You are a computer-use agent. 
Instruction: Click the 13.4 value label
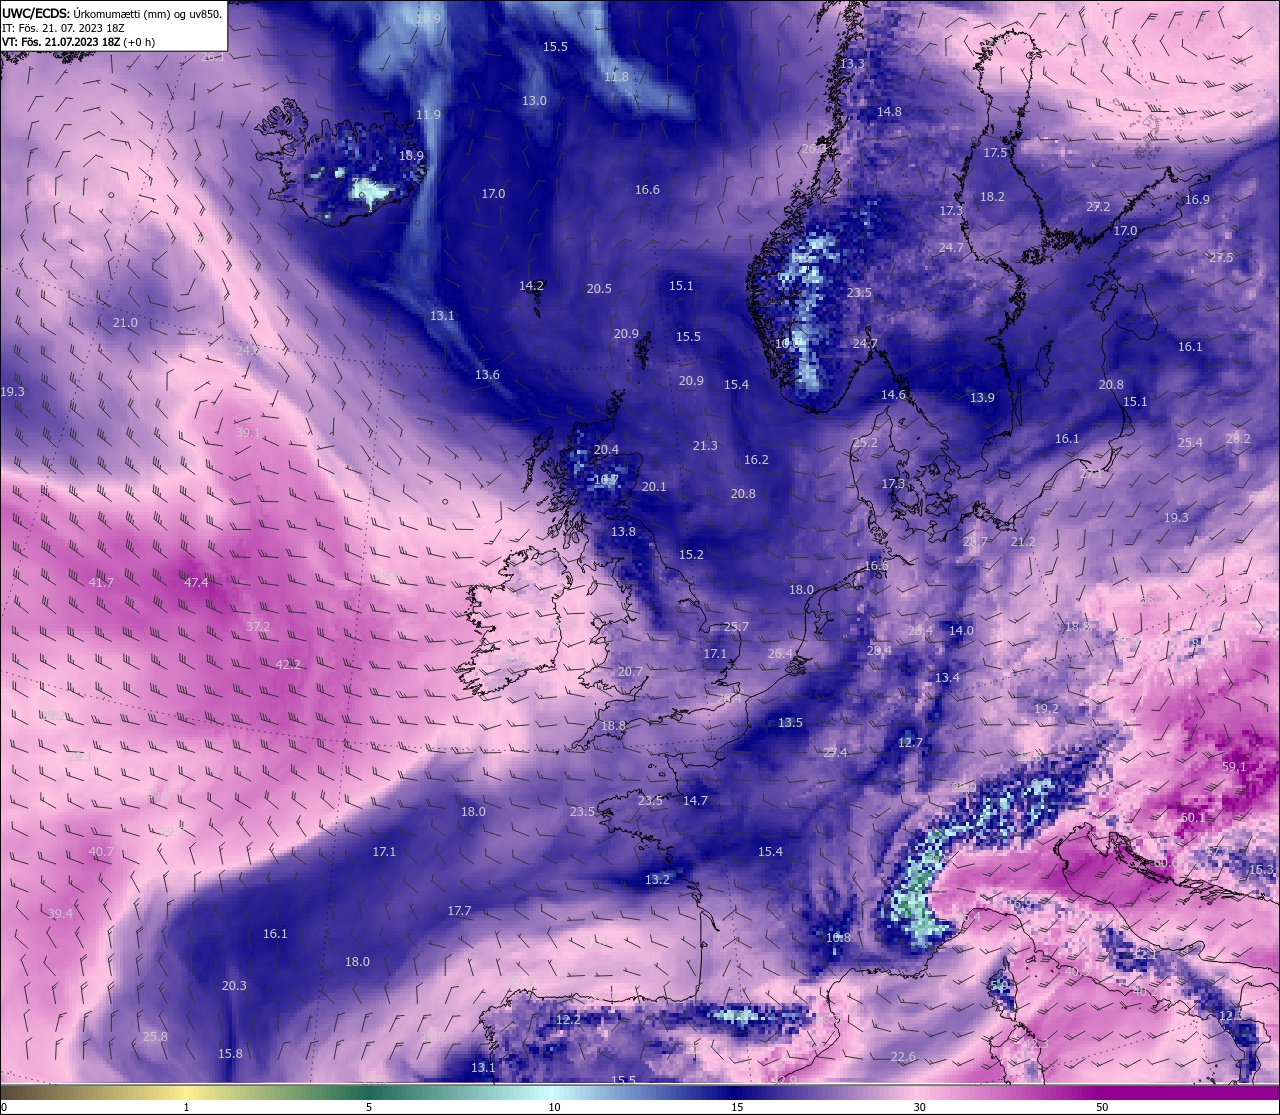(947, 678)
